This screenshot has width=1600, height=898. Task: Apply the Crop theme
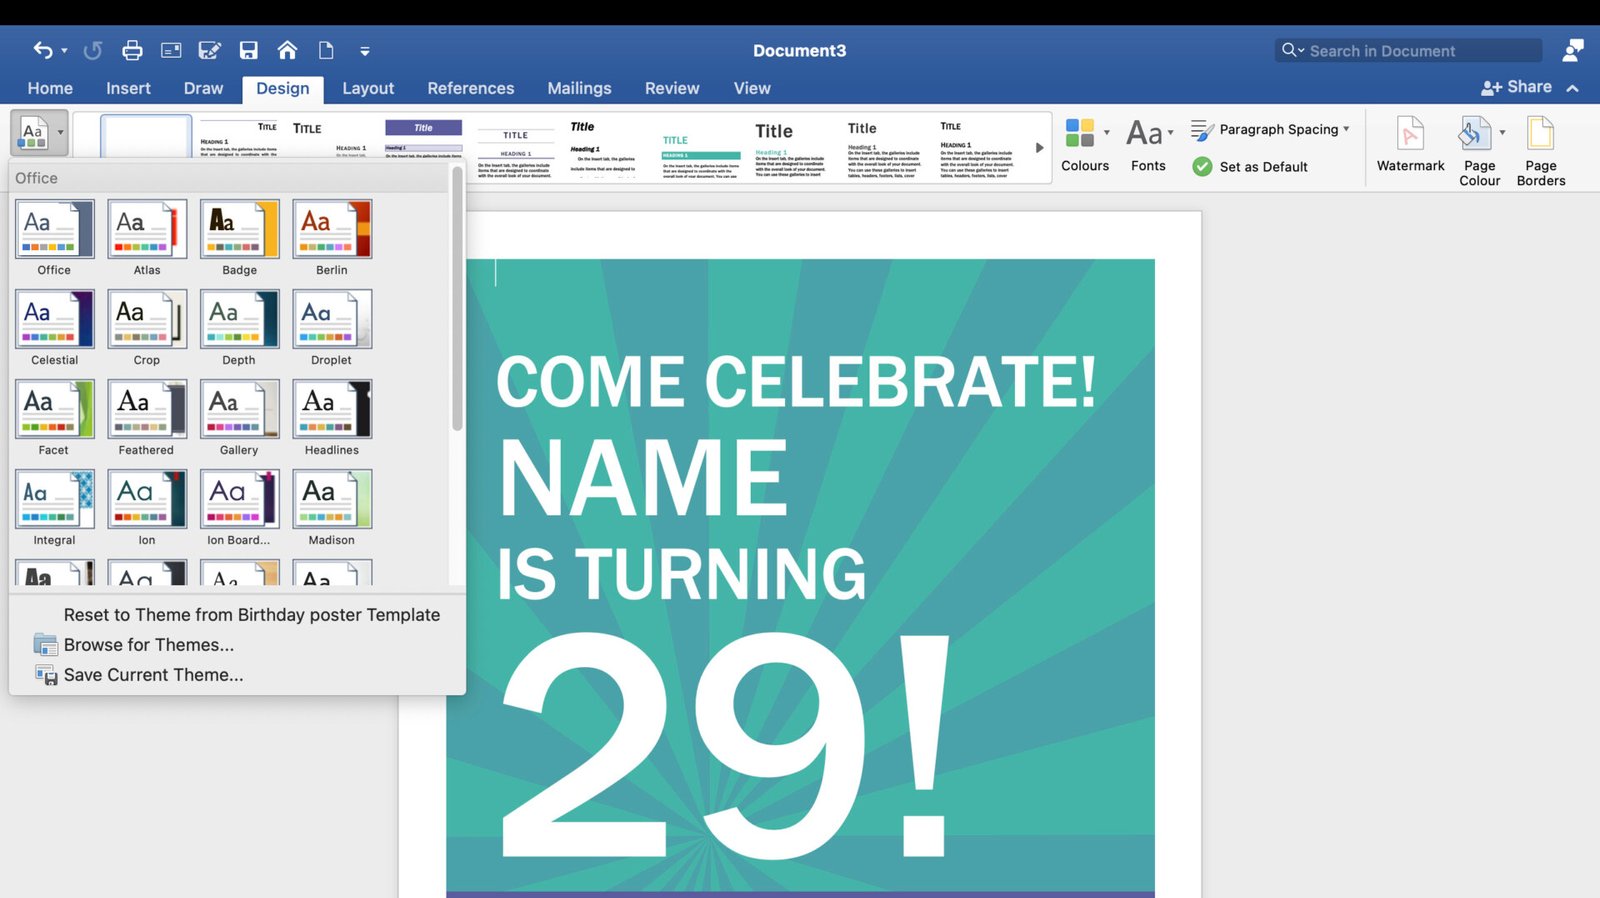(147, 319)
